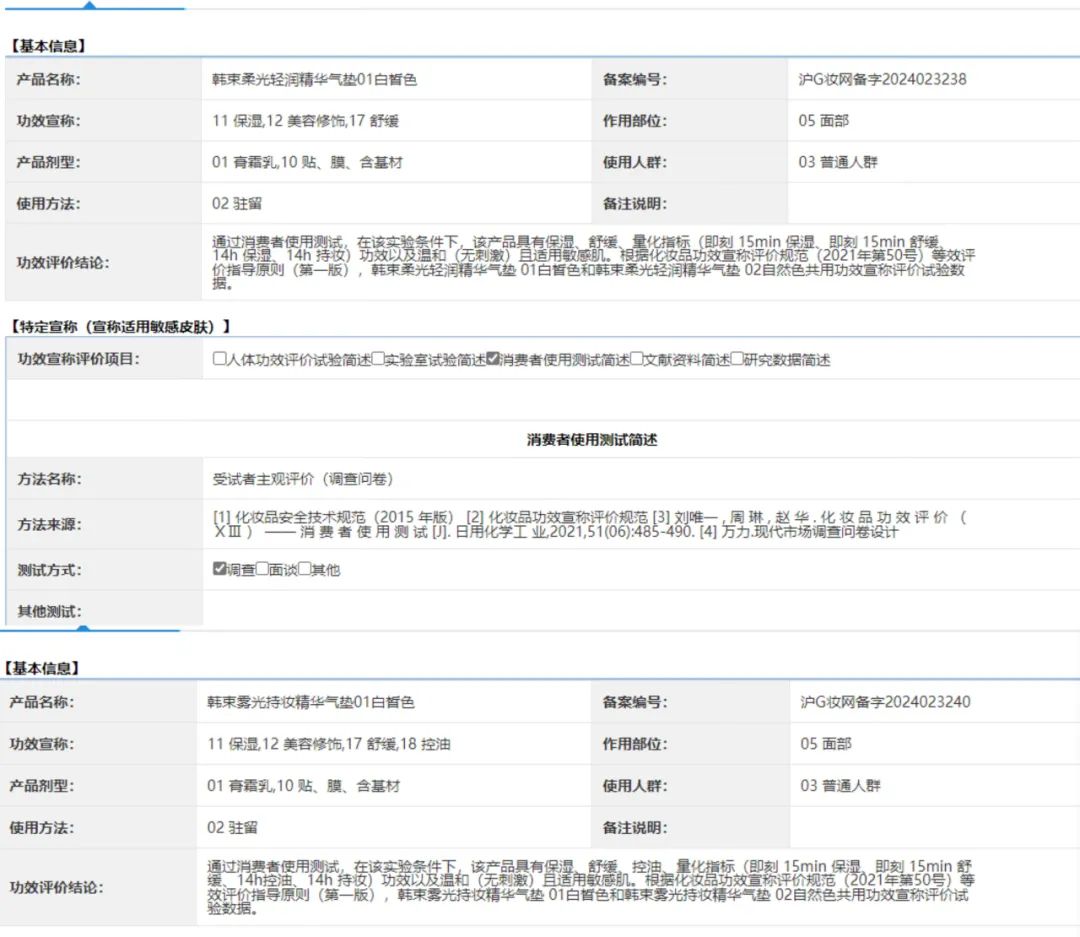Tick the 文献资料简述 checkbox
Screen dimensions: 1080x937
pos(637,359)
